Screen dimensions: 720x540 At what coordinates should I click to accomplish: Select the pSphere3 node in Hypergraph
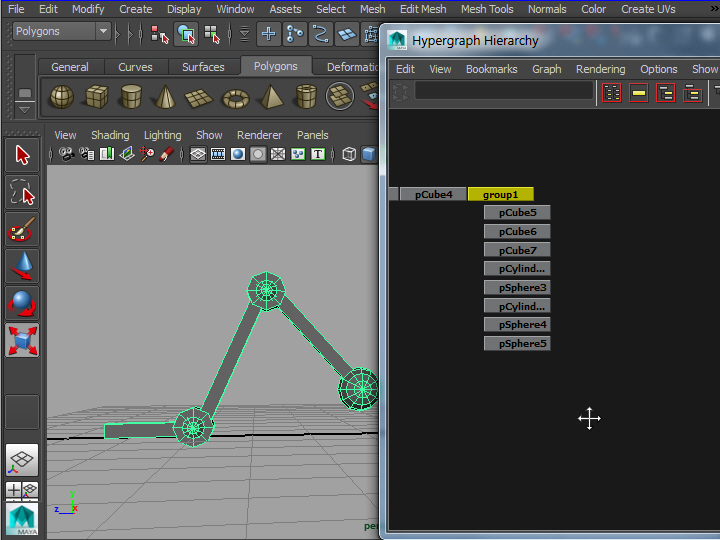click(x=517, y=287)
